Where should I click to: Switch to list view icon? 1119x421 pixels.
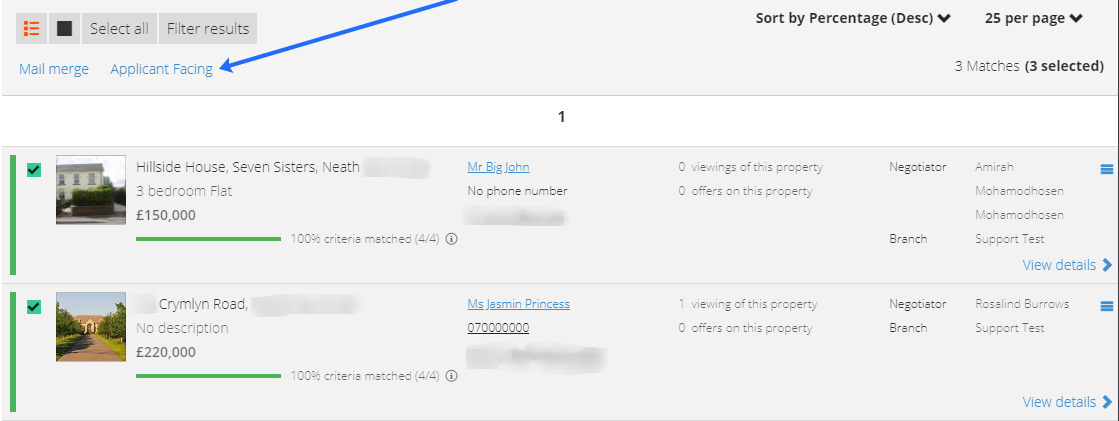coord(31,29)
